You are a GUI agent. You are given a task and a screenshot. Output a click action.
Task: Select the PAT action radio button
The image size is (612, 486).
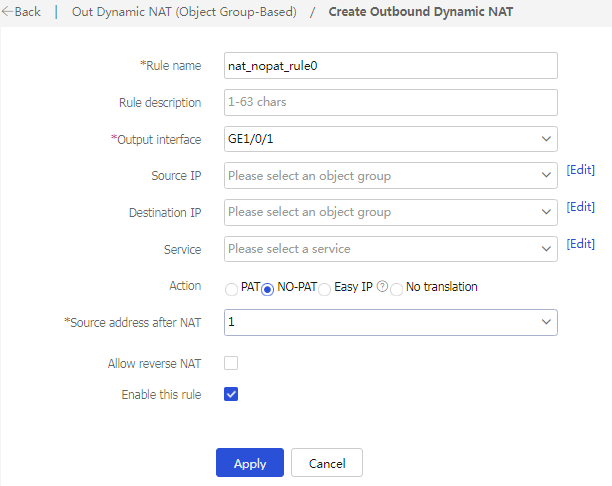[232, 289]
